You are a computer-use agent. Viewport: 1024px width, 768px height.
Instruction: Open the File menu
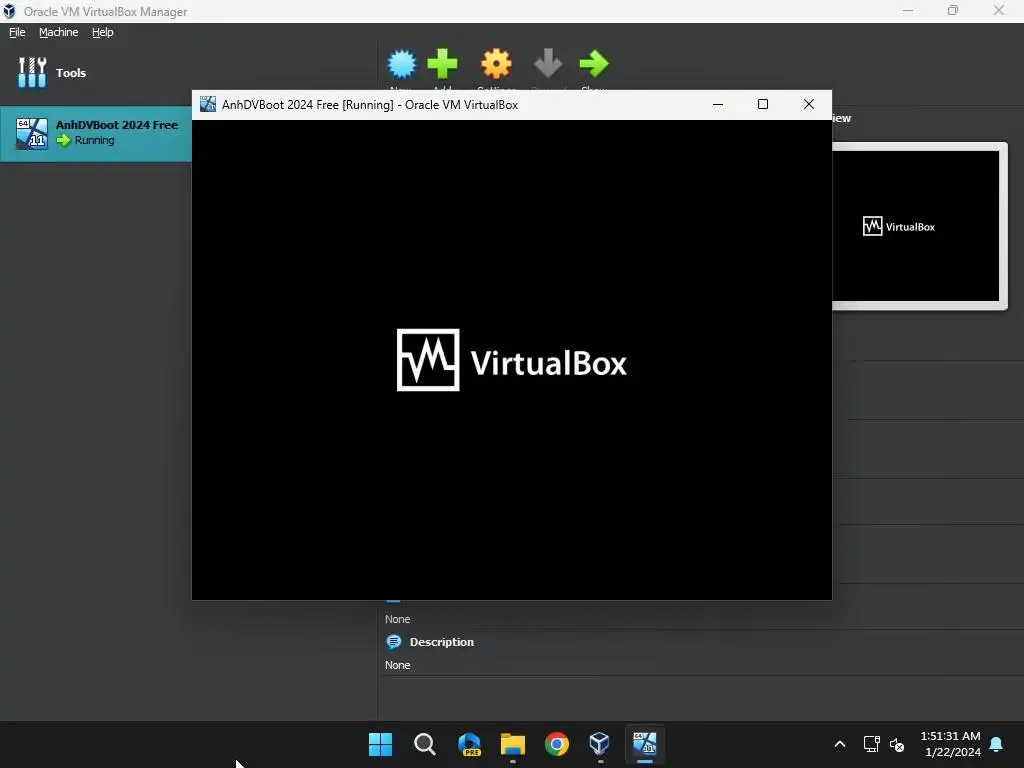[17, 32]
